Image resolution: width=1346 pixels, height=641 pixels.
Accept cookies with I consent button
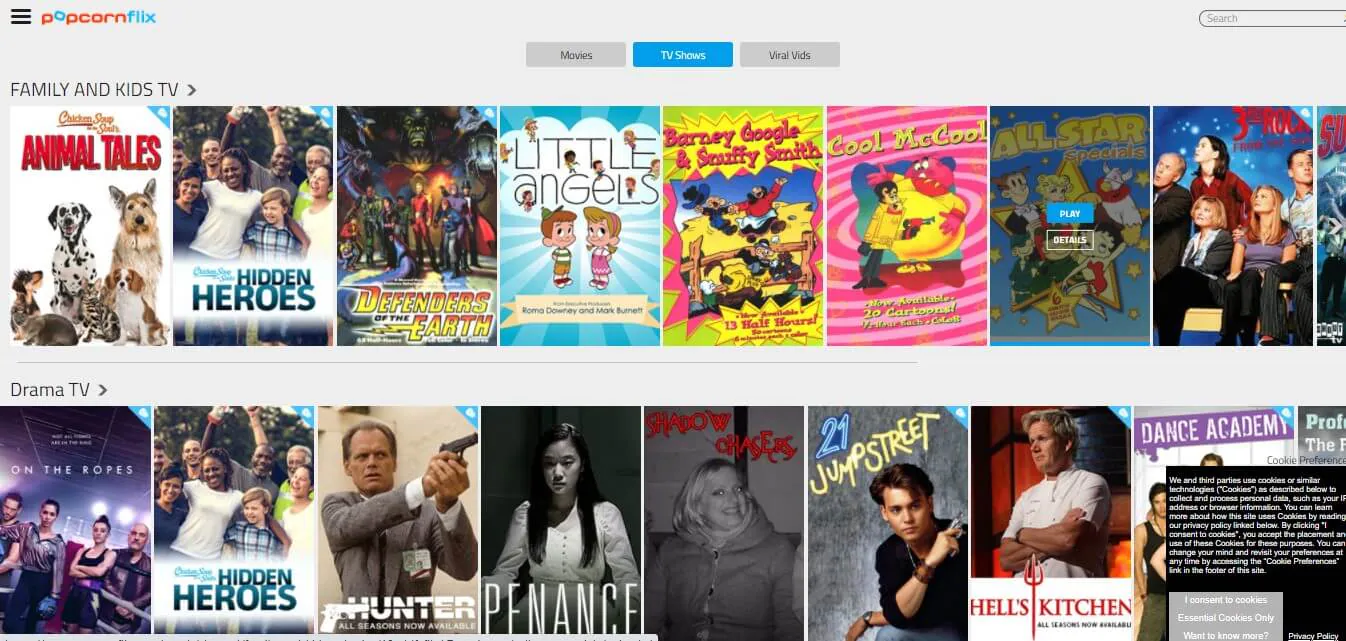[x=1225, y=600]
